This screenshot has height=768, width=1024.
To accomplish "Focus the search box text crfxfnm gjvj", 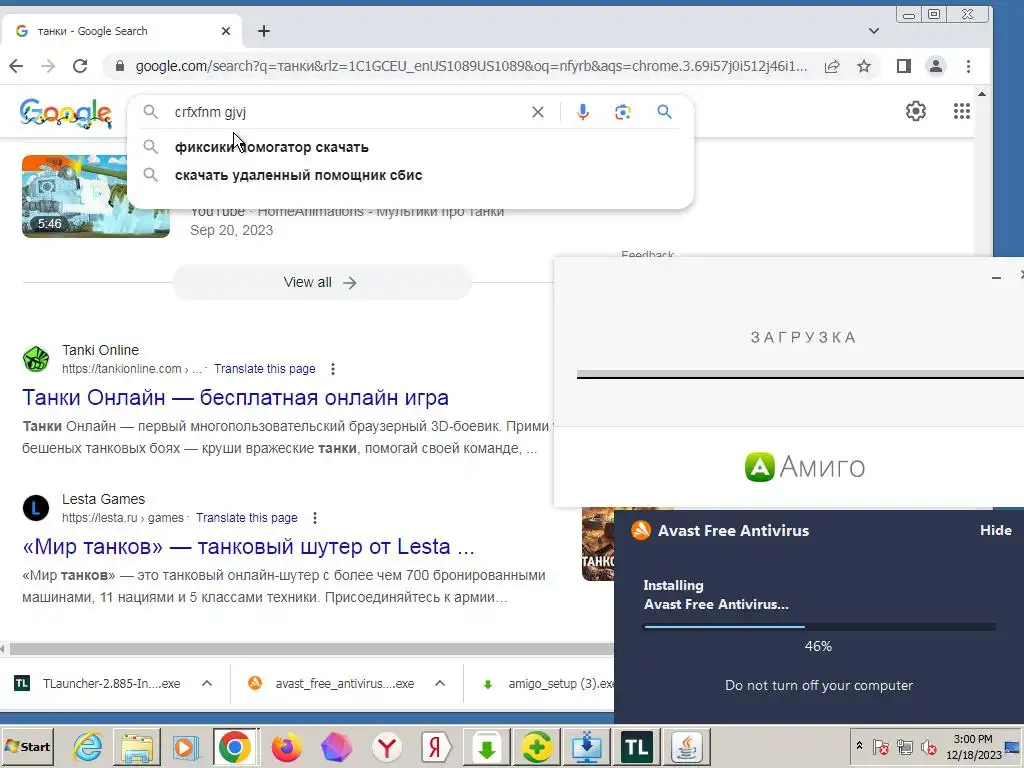I will [x=210, y=112].
